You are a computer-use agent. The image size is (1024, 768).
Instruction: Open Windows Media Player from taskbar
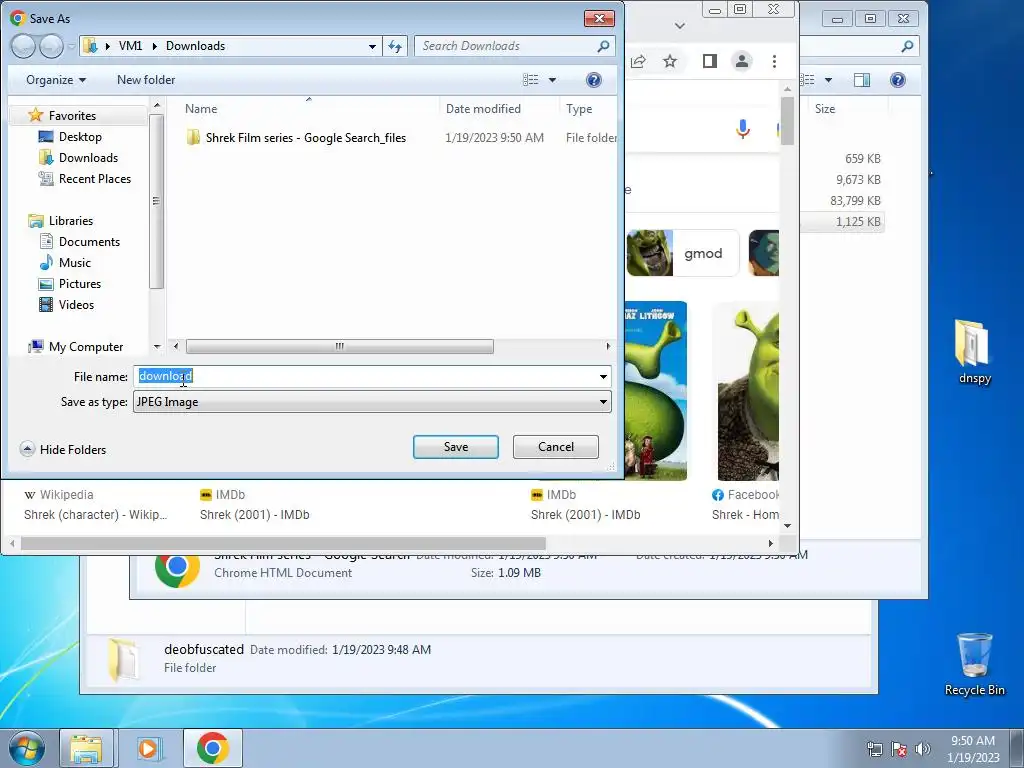(x=148, y=748)
